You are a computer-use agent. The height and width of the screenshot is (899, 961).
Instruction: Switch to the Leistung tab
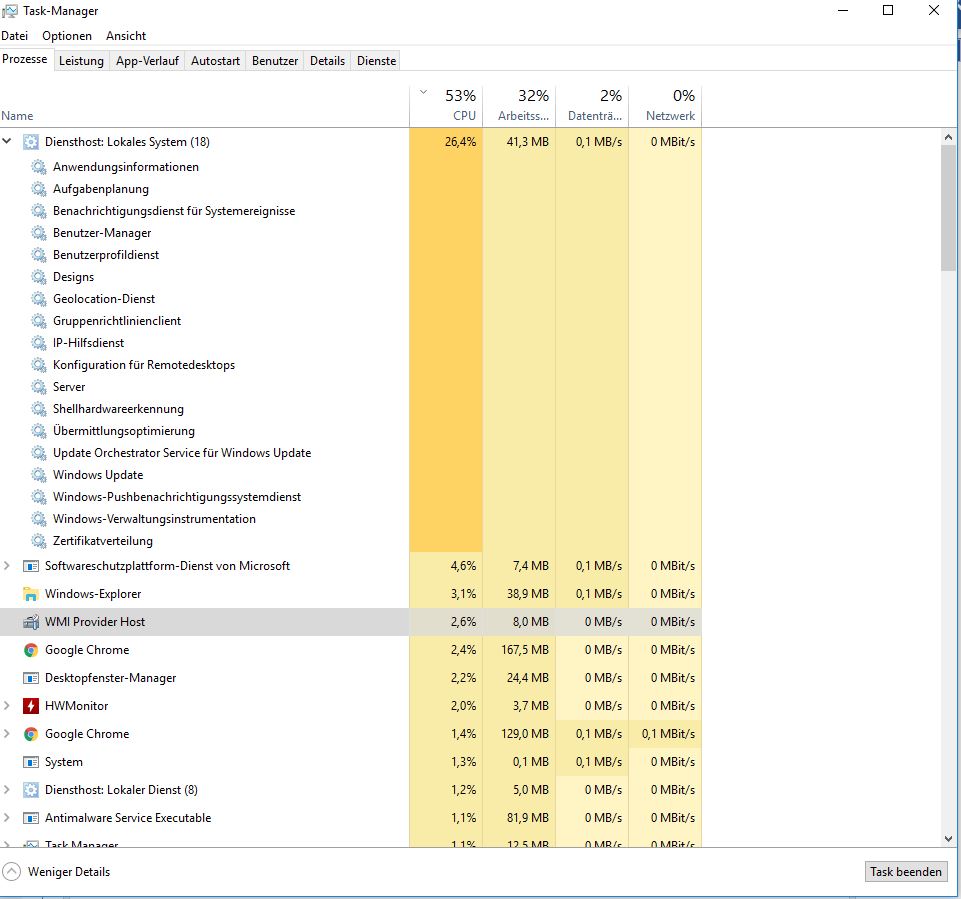click(x=81, y=61)
